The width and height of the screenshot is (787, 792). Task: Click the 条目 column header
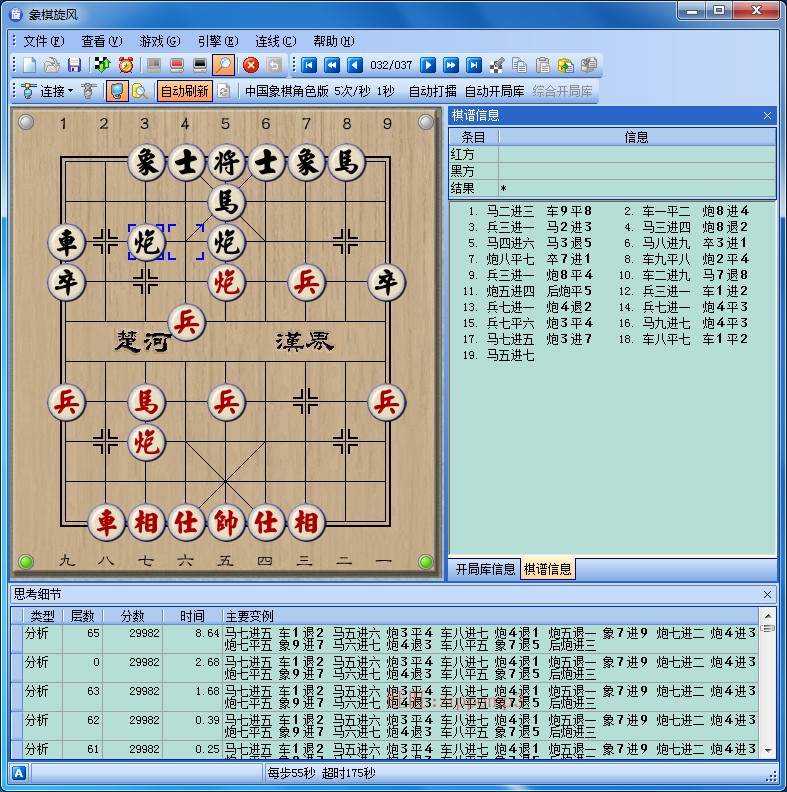473,137
